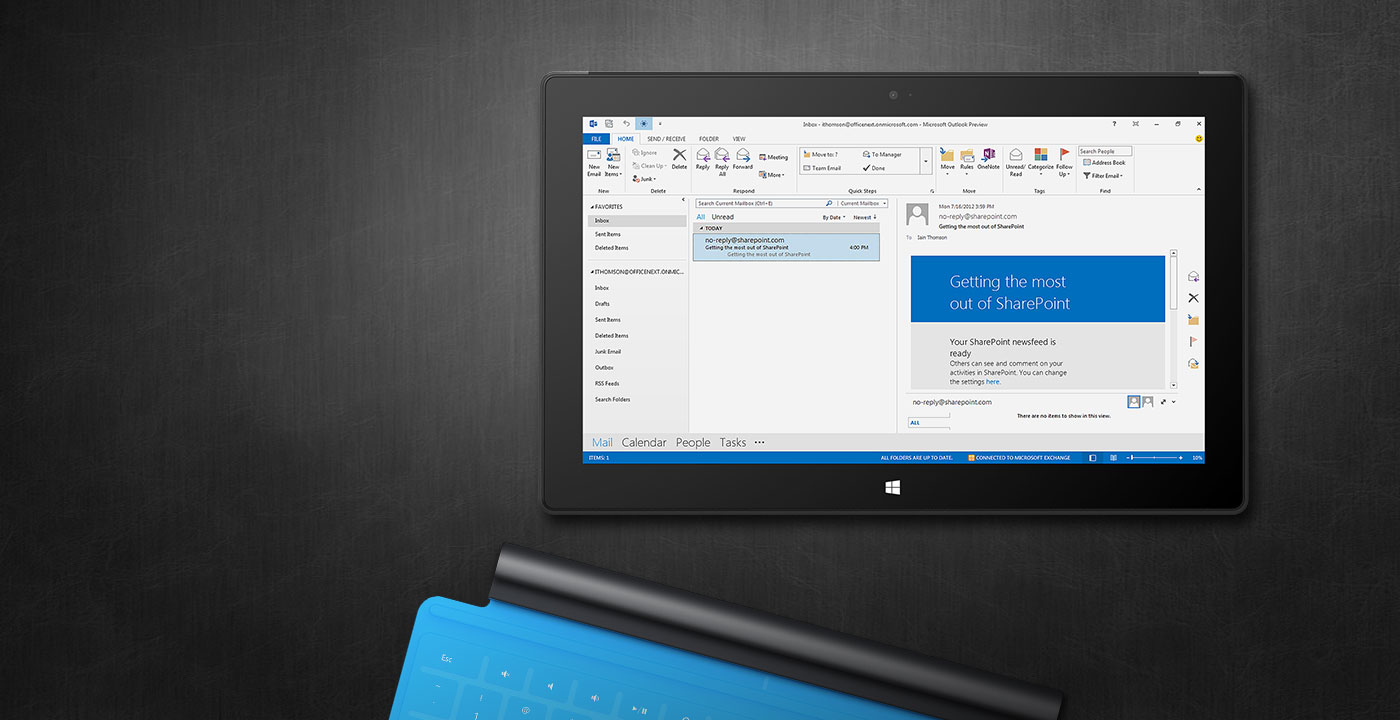Click the smiley feedback icon
This screenshot has height=720, width=1400.
click(1199, 139)
